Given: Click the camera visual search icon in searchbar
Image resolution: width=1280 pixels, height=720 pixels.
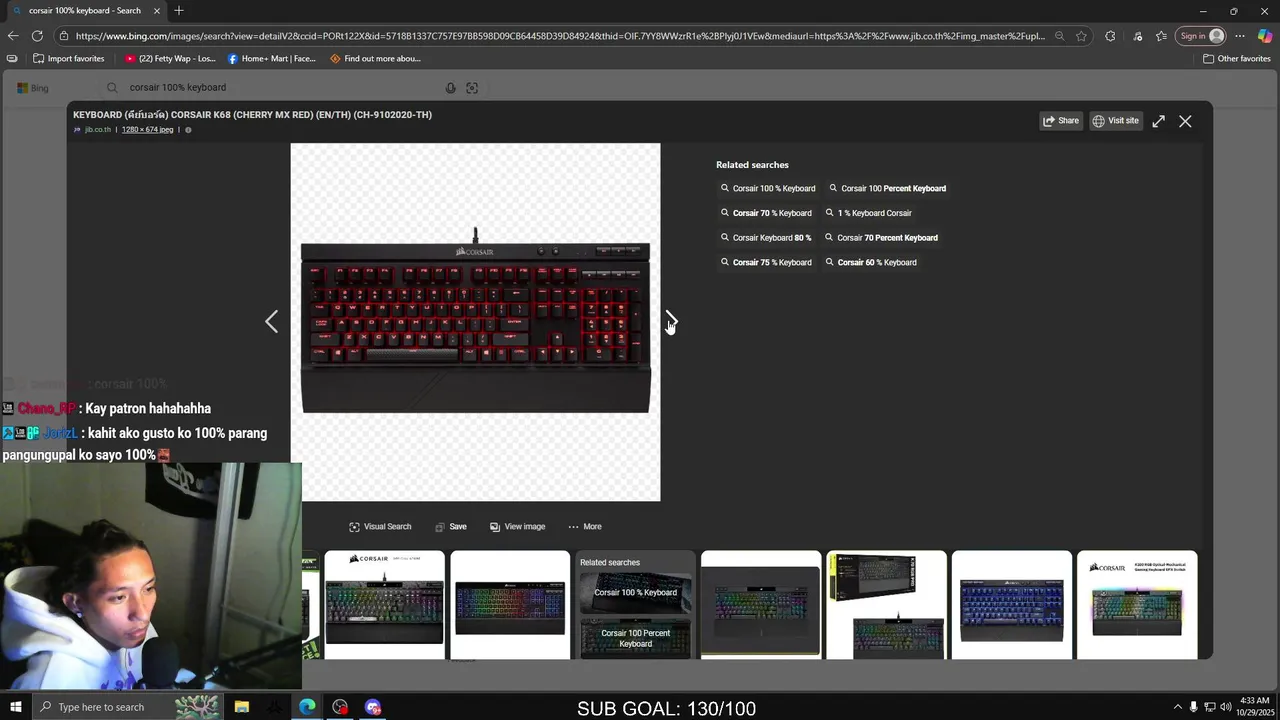Looking at the screenshot, I should 472,88.
